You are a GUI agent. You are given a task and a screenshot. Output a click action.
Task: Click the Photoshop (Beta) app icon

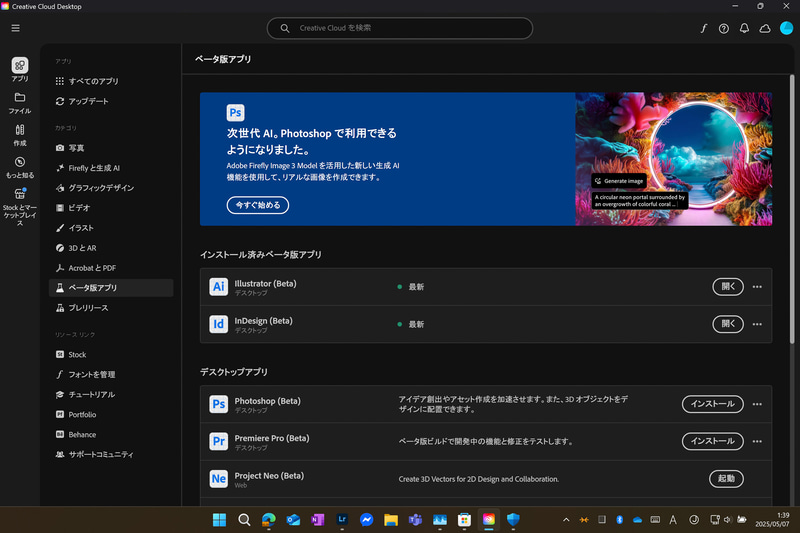pyautogui.click(x=218, y=404)
